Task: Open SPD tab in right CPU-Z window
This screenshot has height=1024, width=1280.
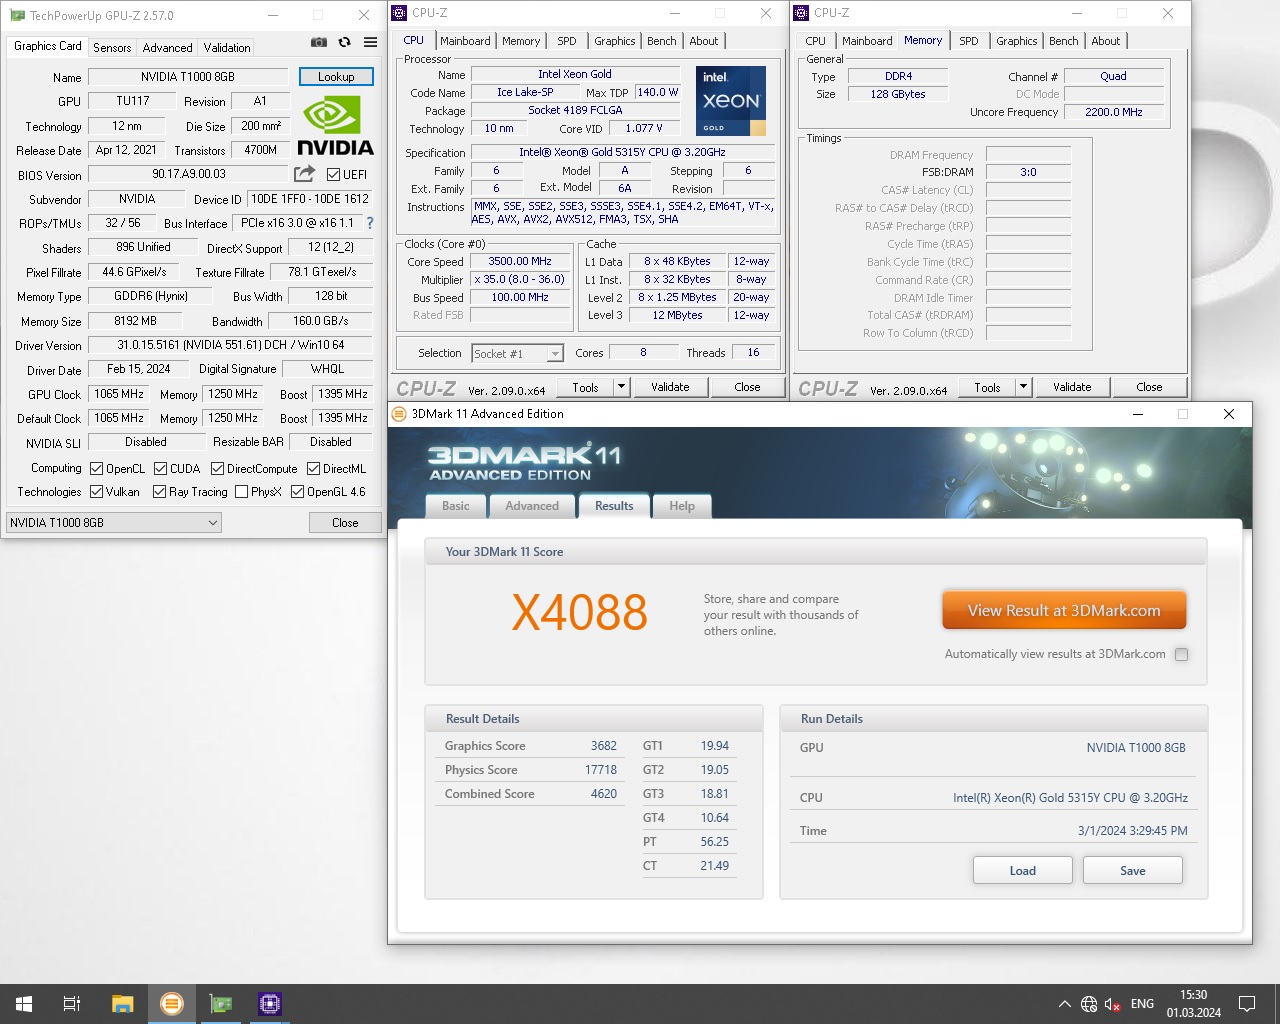Action: coord(969,41)
